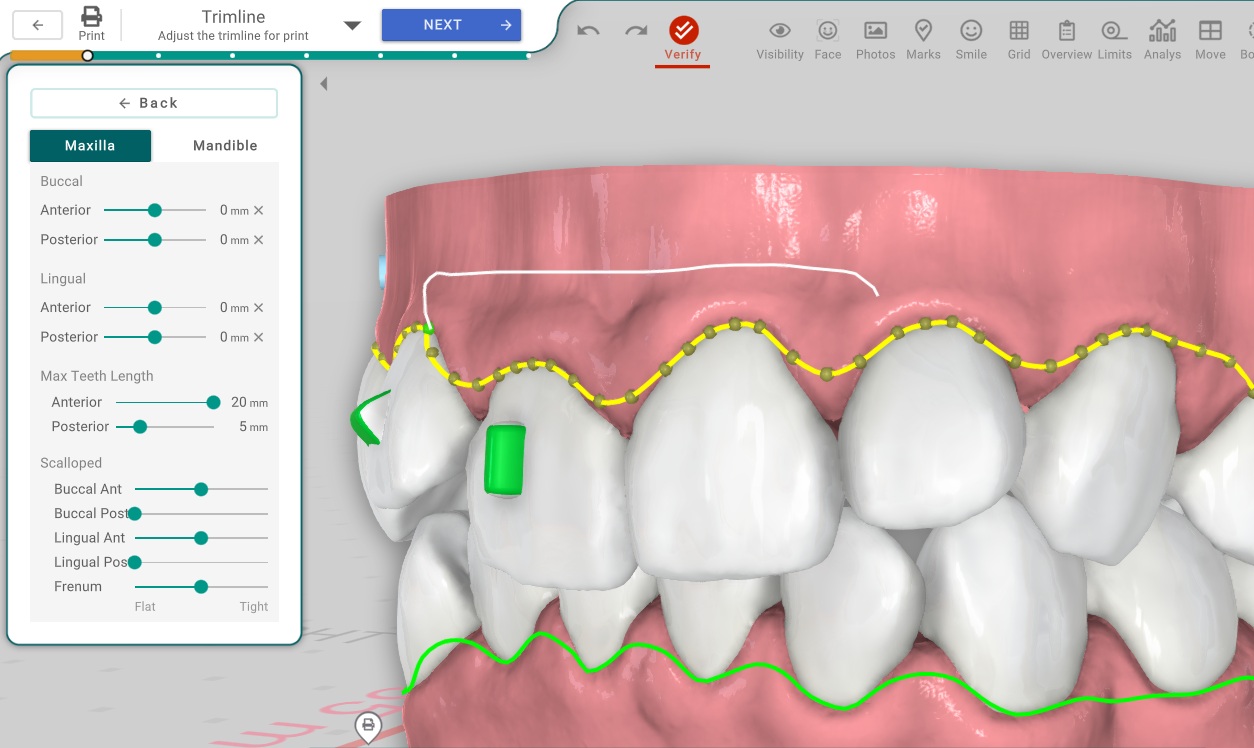
Task: Select the green attachment on the tooth
Action: tap(504, 459)
